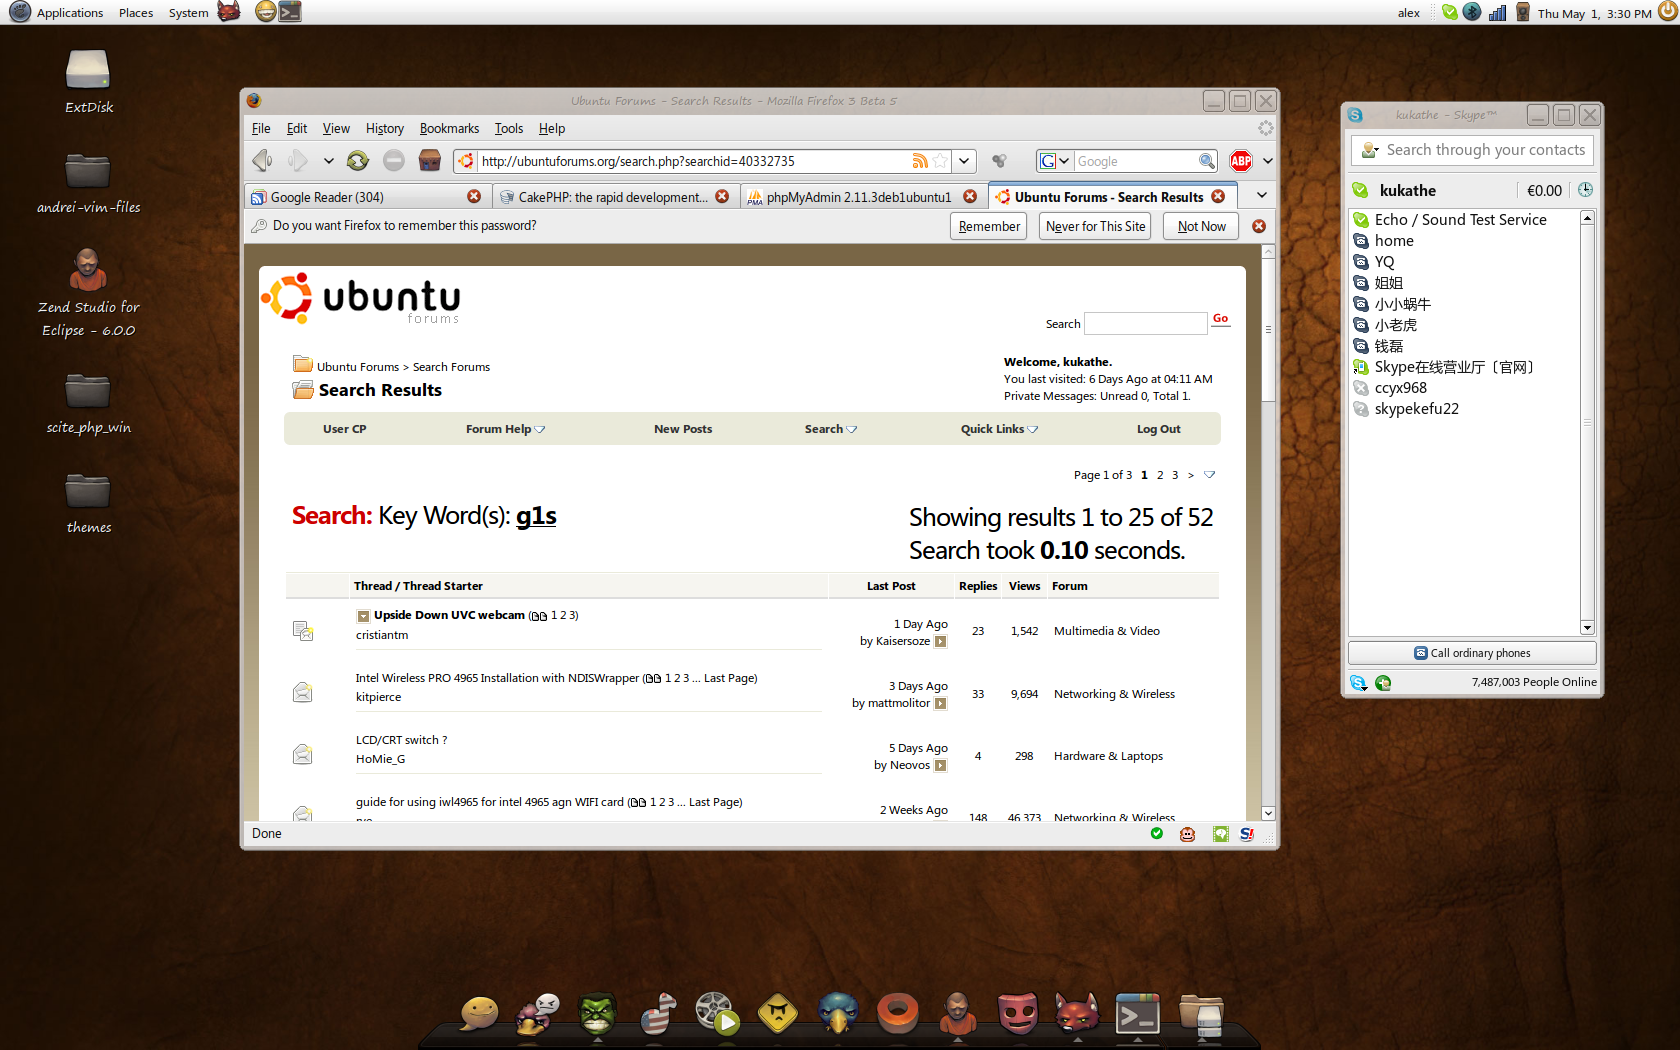Select Echo / Sound Test Service contact
This screenshot has height=1050, width=1680.
(x=1460, y=220)
